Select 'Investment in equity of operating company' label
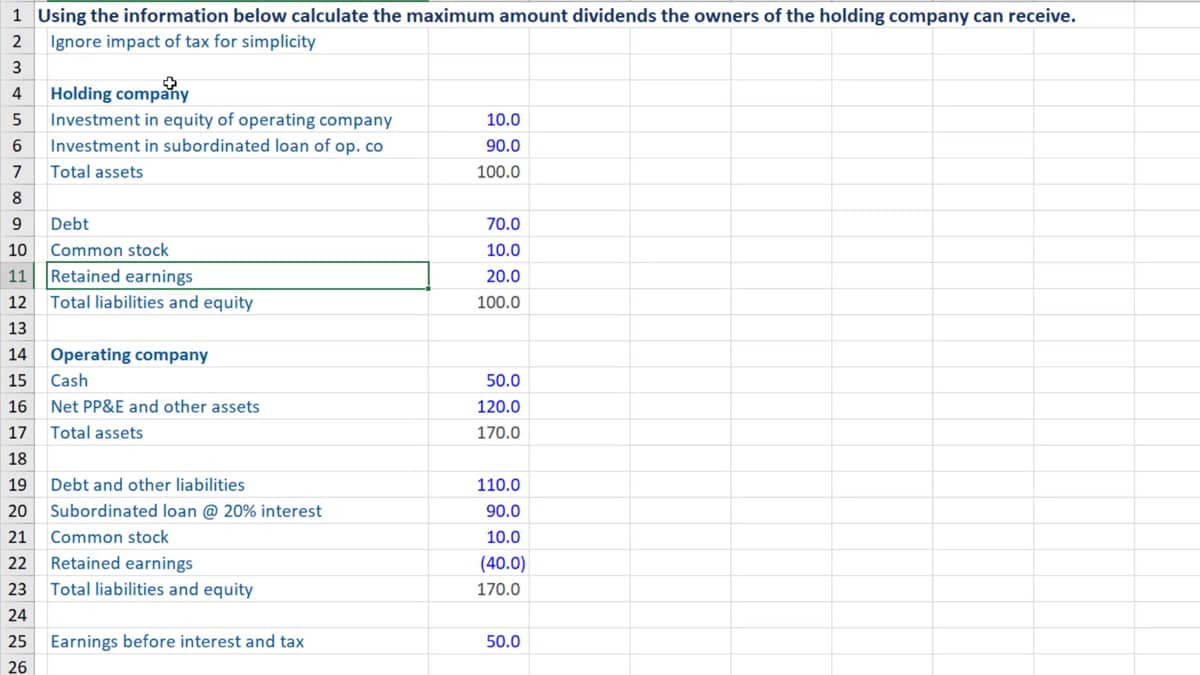This screenshot has height=675, width=1200. 221,120
